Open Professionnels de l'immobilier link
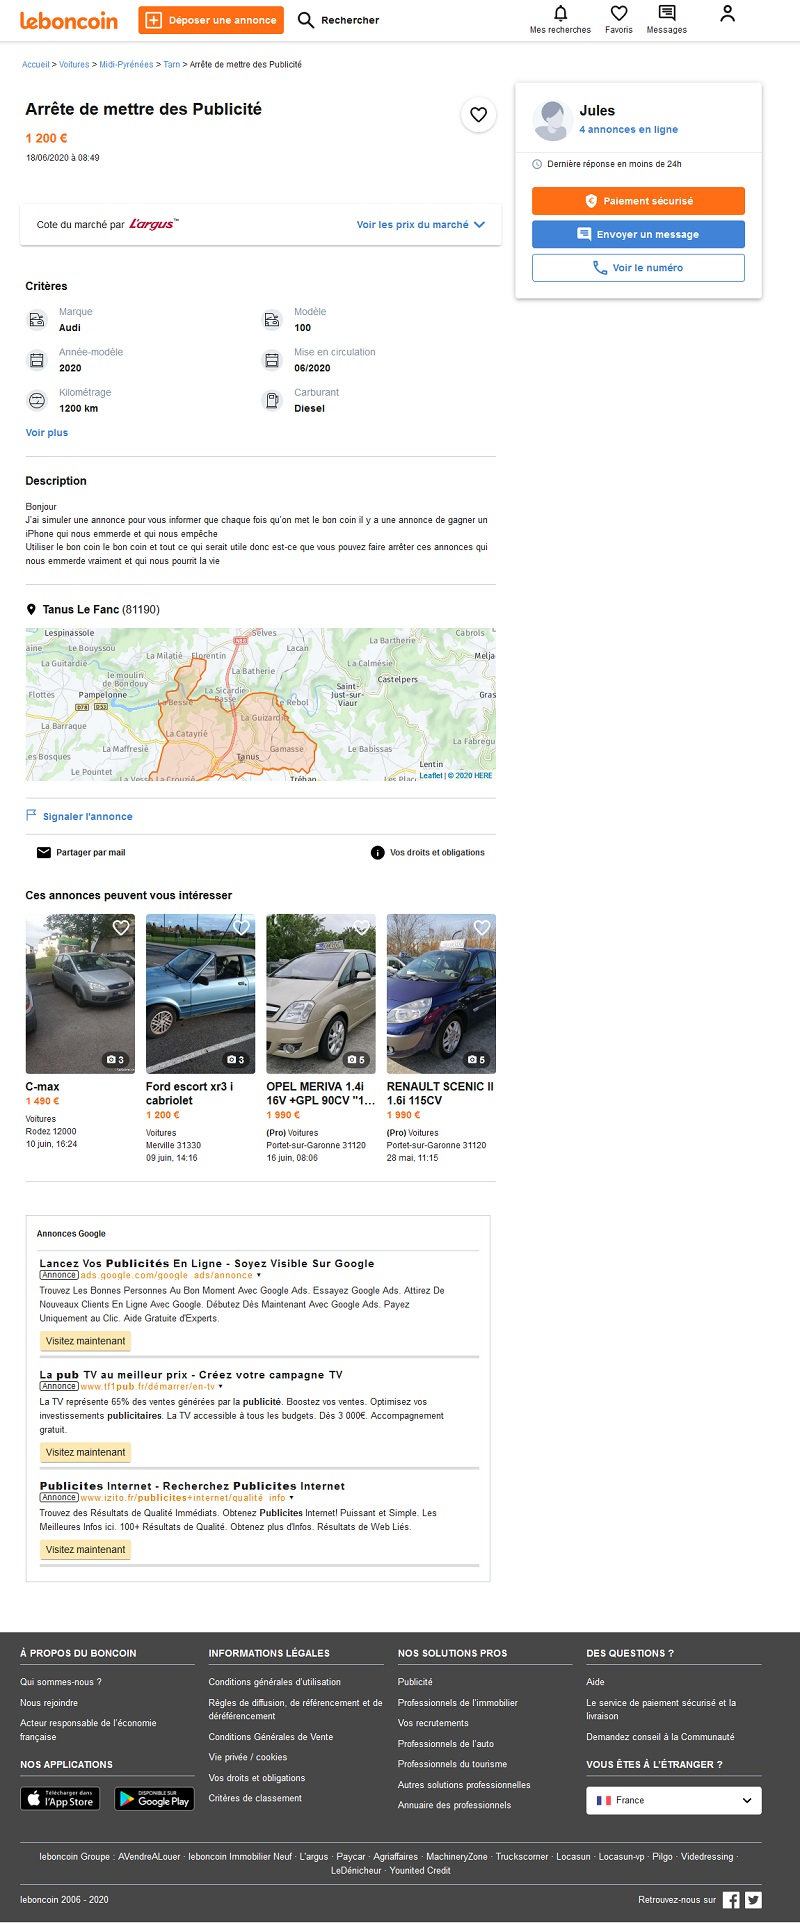 [458, 1702]
